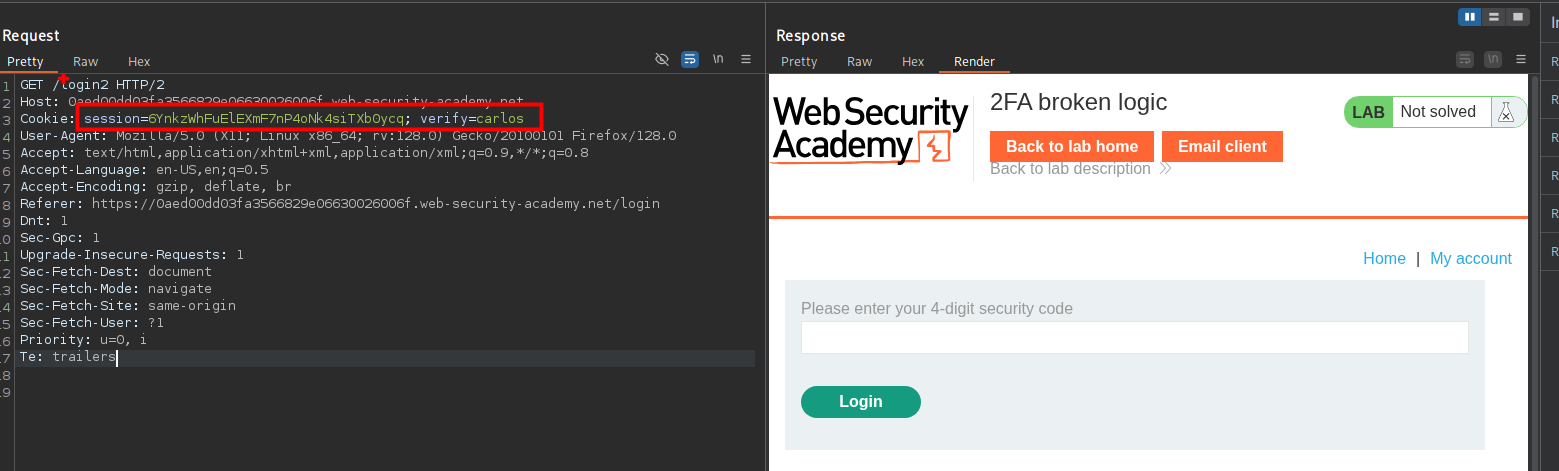The height and width of the screenshot is (471, 1559).
Task: Click Response panel newline characters icon
Action: [1493, 60]
